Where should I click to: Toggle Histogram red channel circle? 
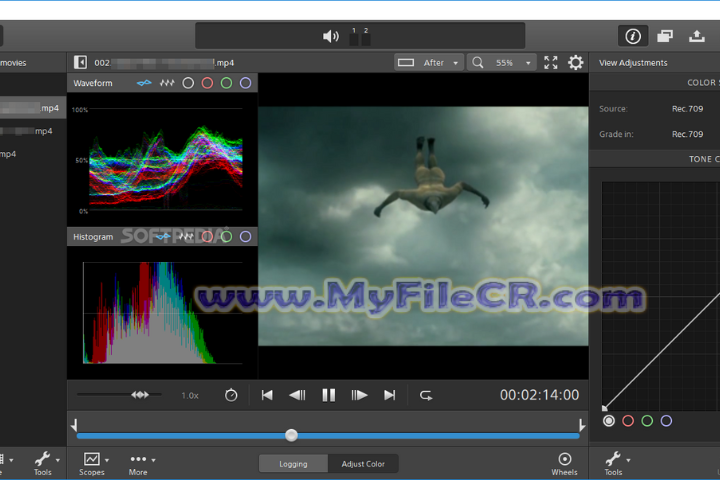pos(208,237)
